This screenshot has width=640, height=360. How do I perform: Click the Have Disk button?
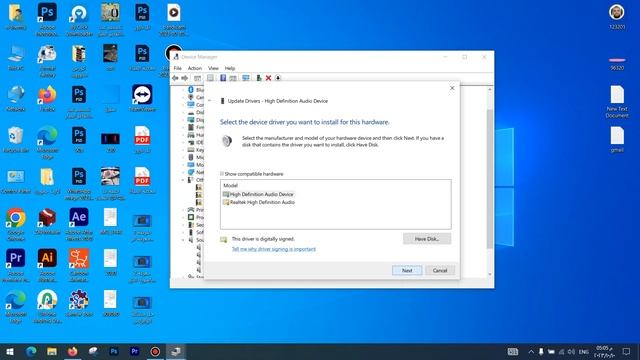427,239
